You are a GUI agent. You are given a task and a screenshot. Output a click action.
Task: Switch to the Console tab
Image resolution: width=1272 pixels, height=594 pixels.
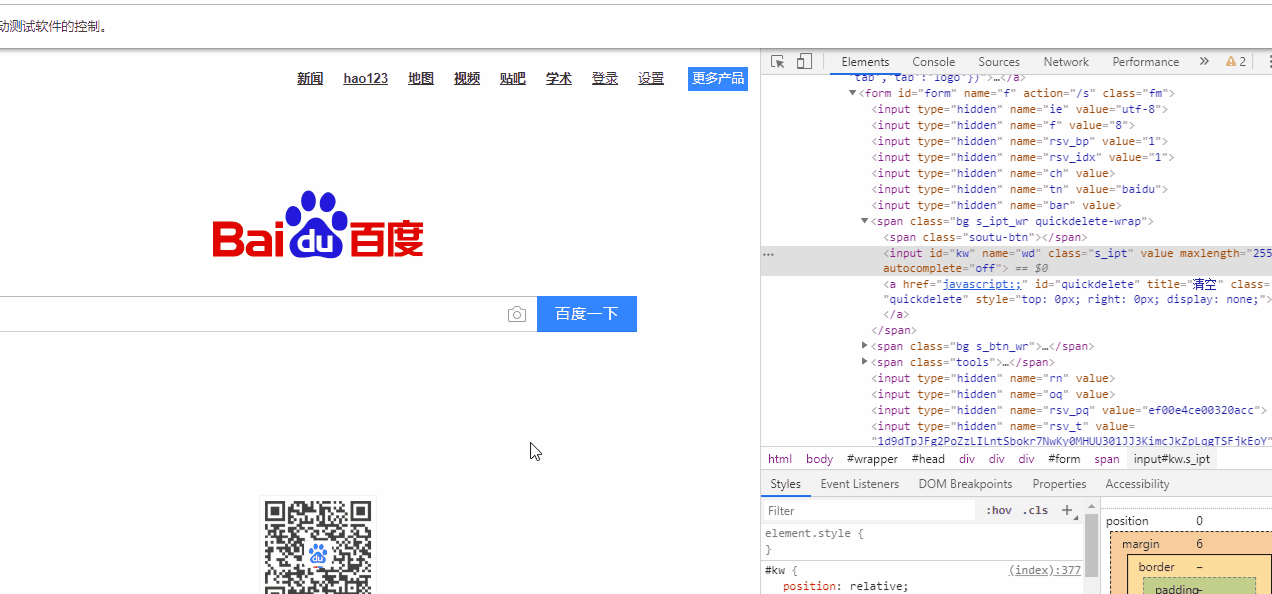pyautogui.click(x=933, y=61)
